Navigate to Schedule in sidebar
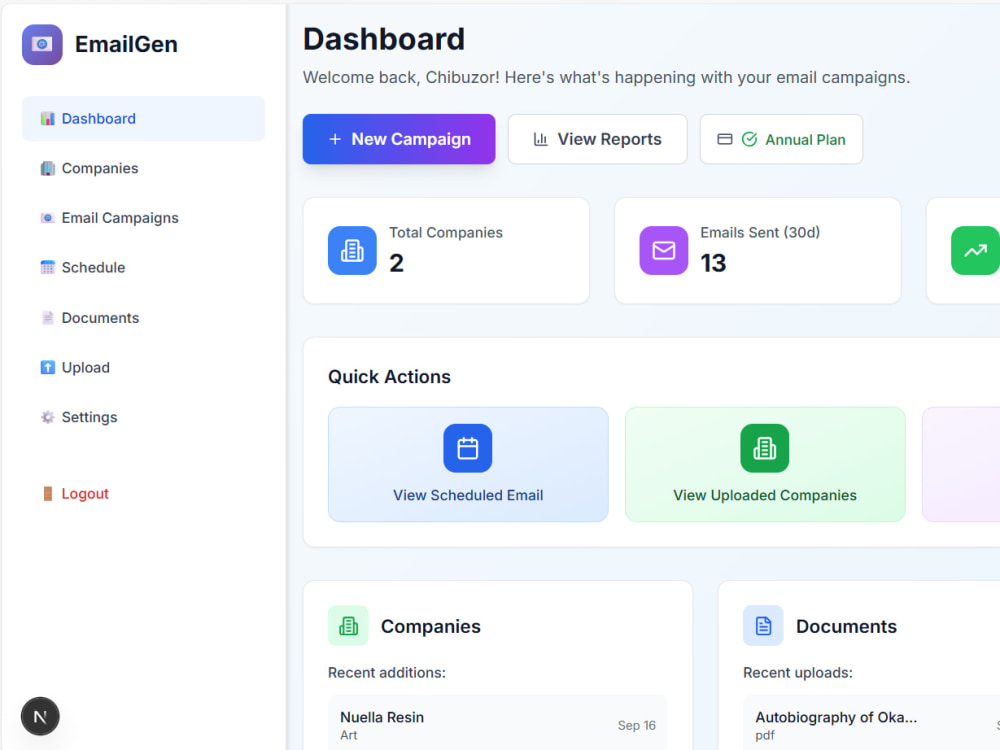 [x=143, y=267]
